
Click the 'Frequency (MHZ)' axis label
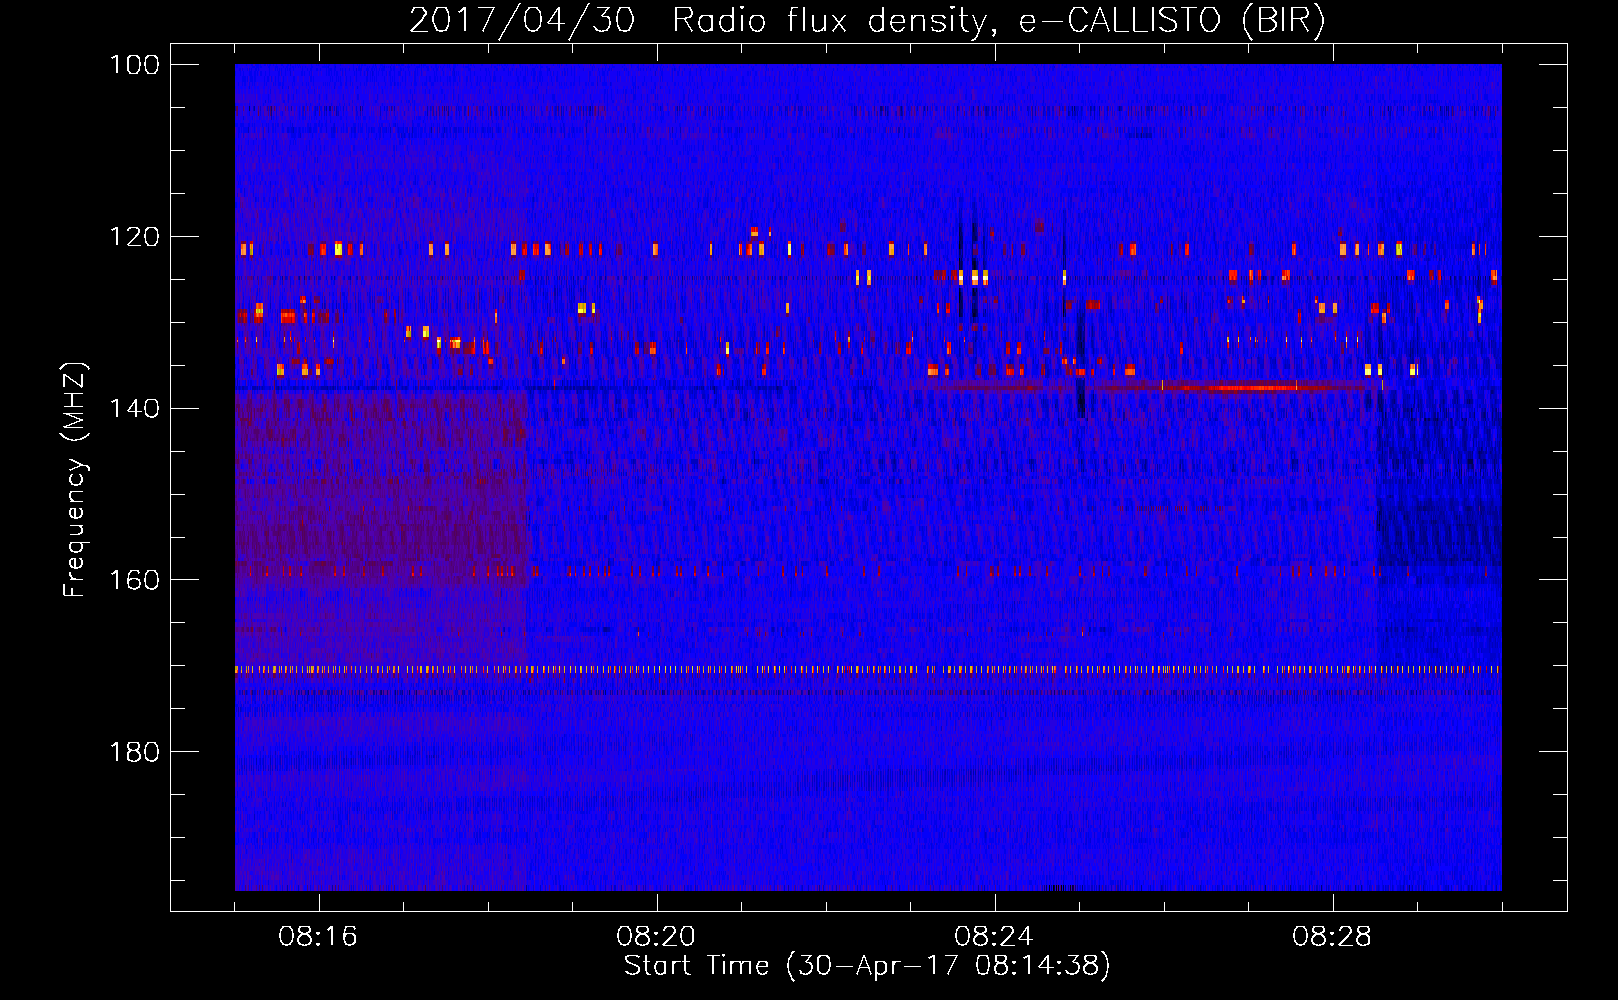[75, 479]
